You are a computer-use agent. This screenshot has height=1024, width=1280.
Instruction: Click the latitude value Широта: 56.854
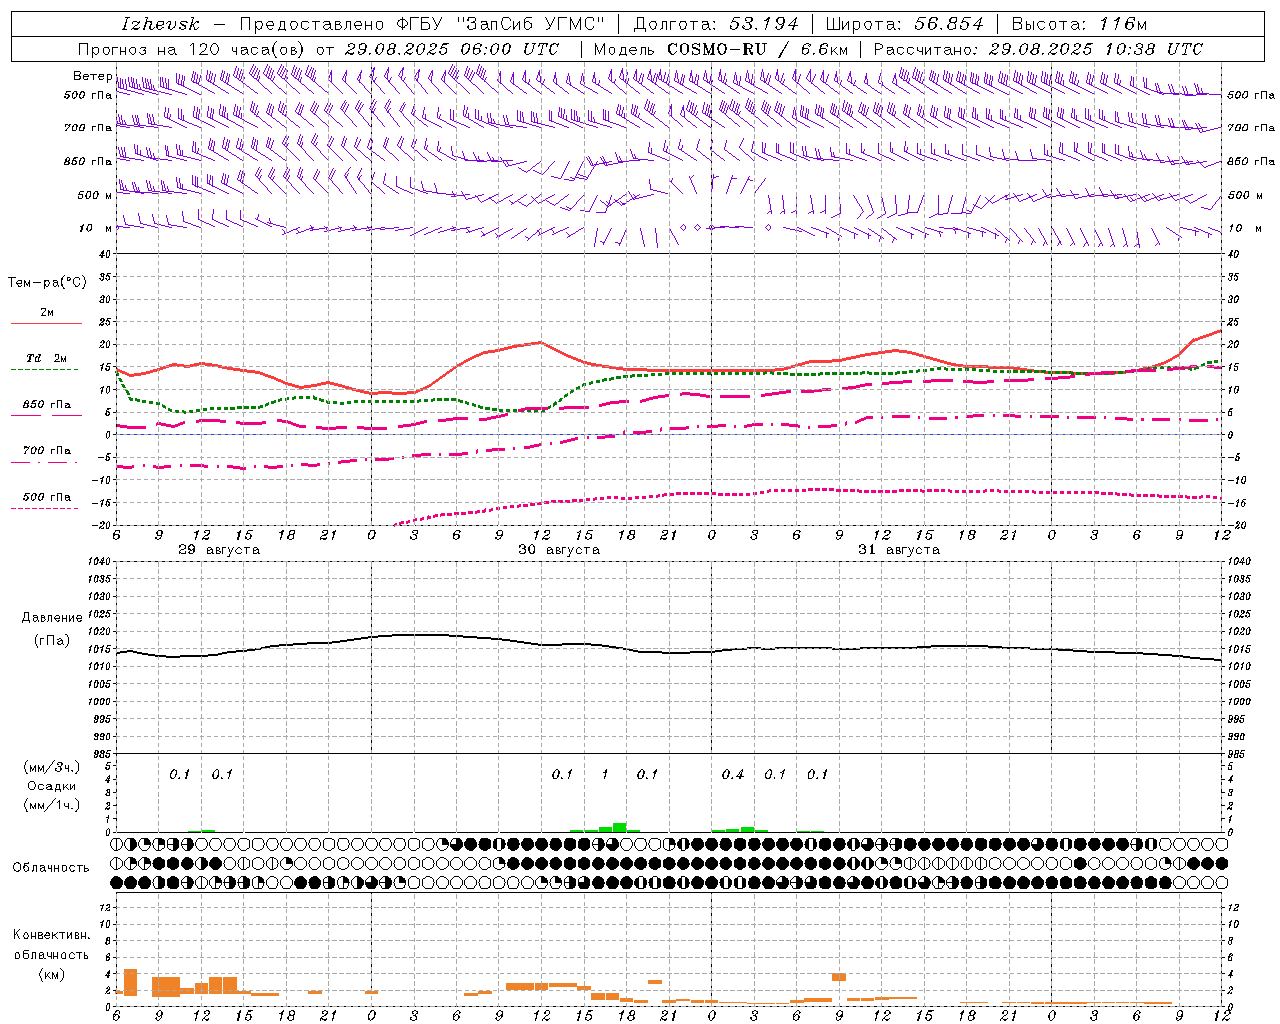(x=905, y=24)
